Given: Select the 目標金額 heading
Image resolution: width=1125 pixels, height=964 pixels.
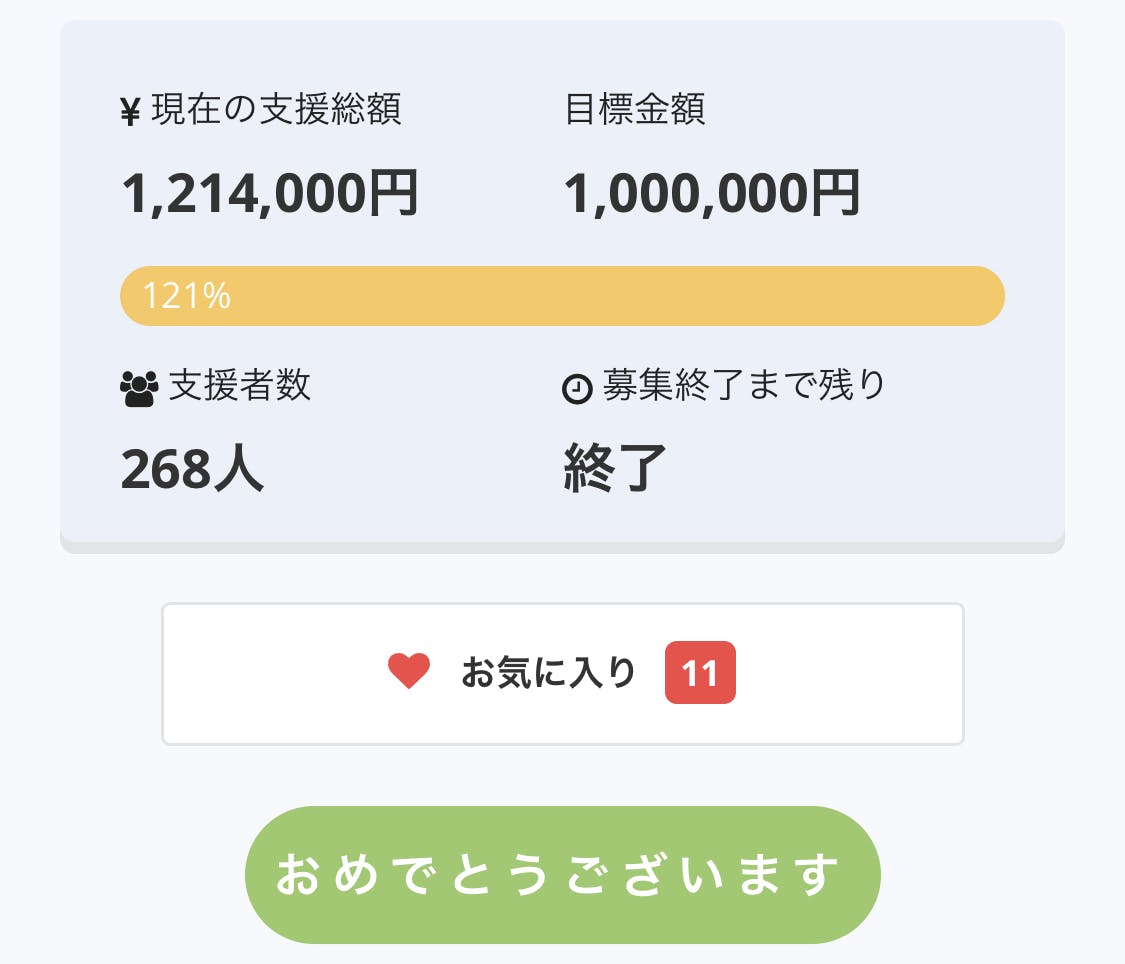Looking at the screenshot, I should click(x=635, y=110).
